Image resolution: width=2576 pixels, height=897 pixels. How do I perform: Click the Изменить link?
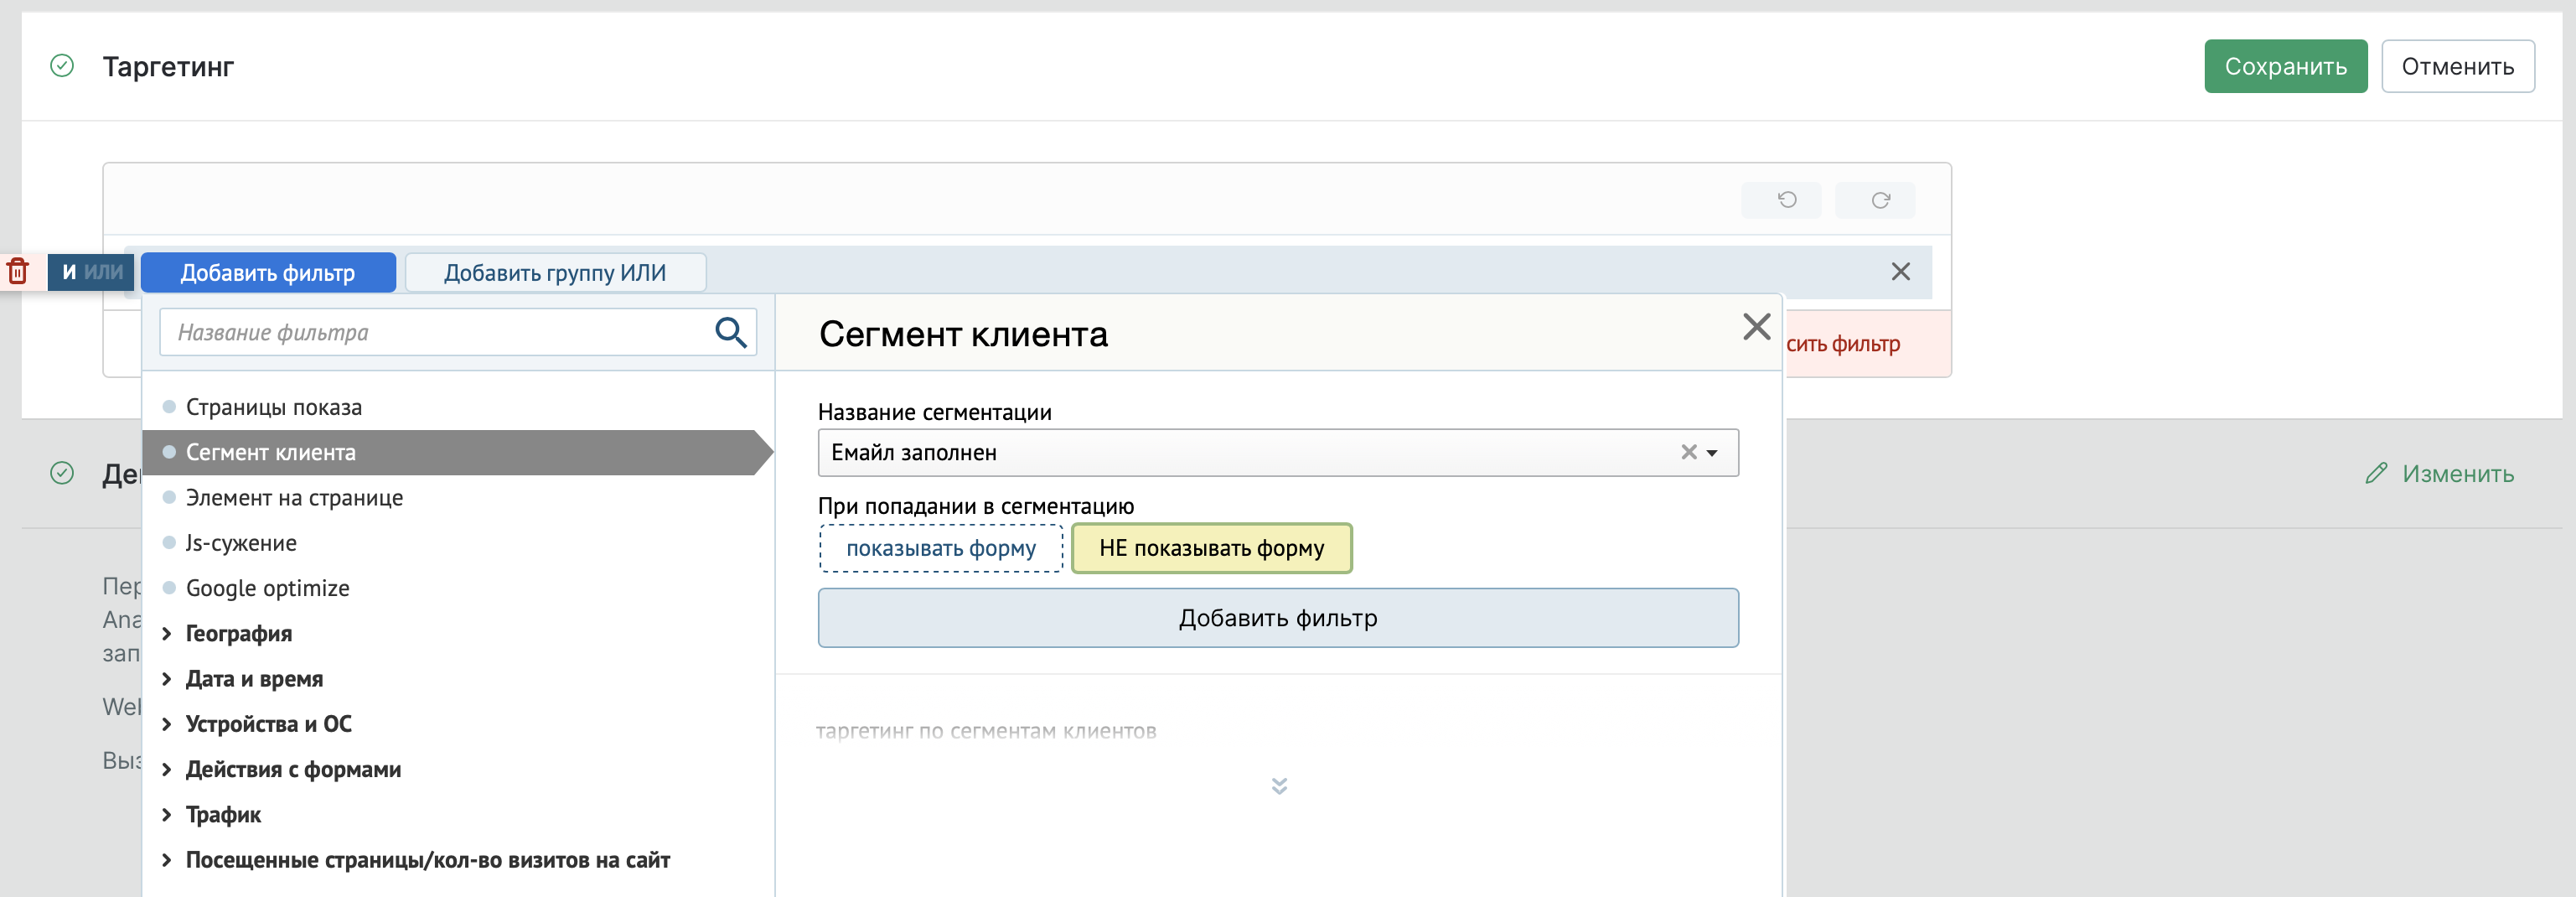pyautogui.click(x=2457, y=473)
